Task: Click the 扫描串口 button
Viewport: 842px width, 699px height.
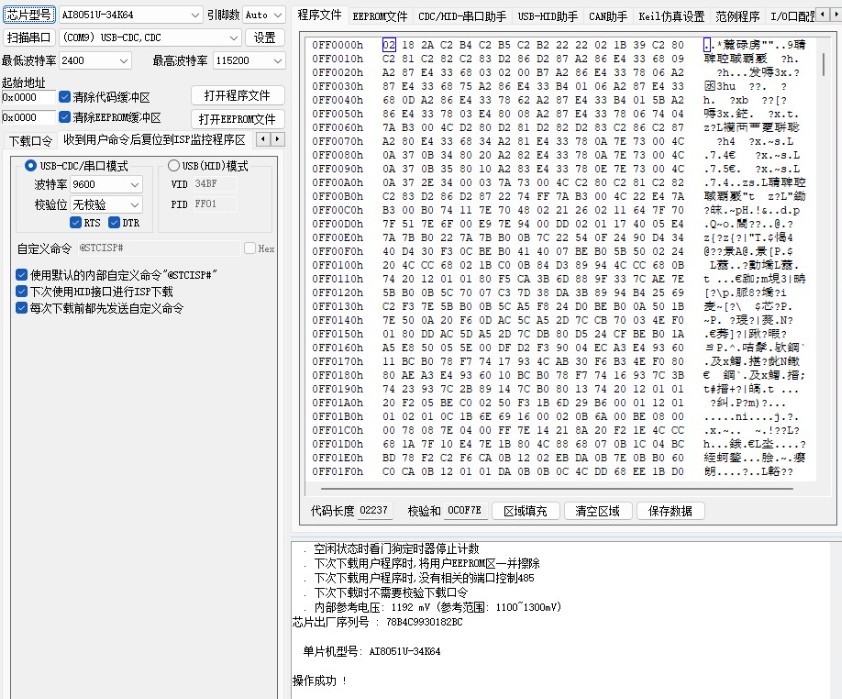Action: (x=29, y=38)
